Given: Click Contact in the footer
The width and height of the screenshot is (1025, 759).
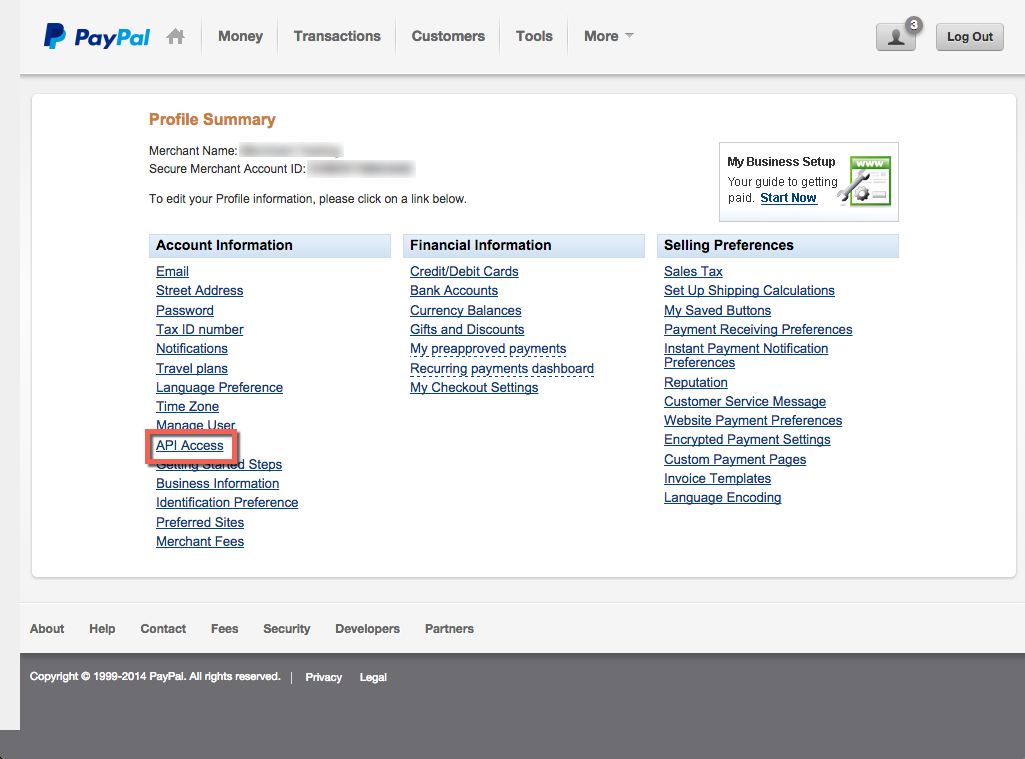Looking at the screenshot, I should point(163,629).
